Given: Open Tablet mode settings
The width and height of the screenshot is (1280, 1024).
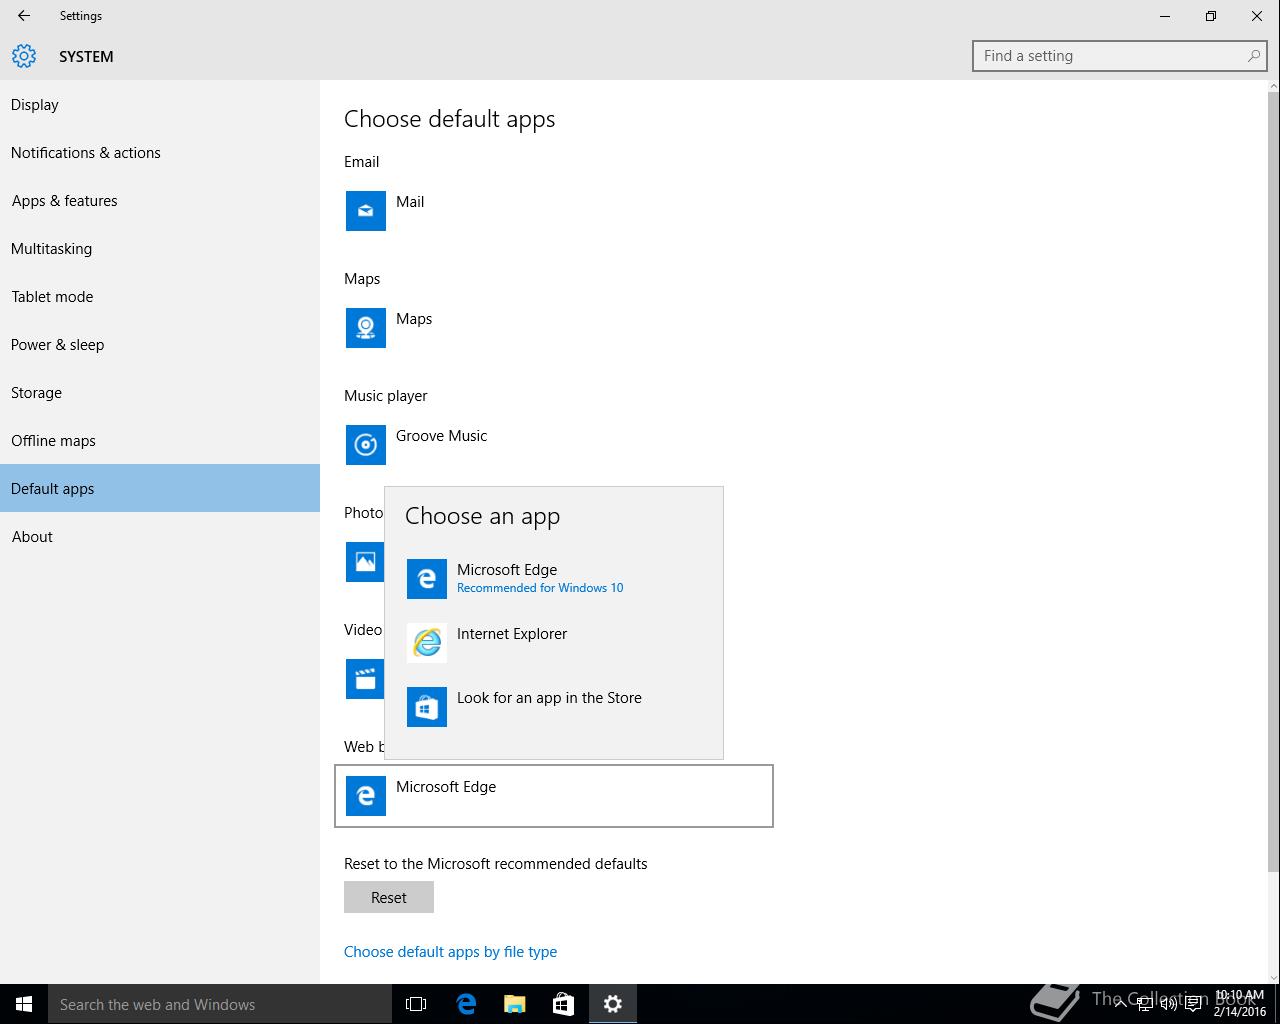Looking at the screenshot, I should pyautogui.click(x=160, y=297).
